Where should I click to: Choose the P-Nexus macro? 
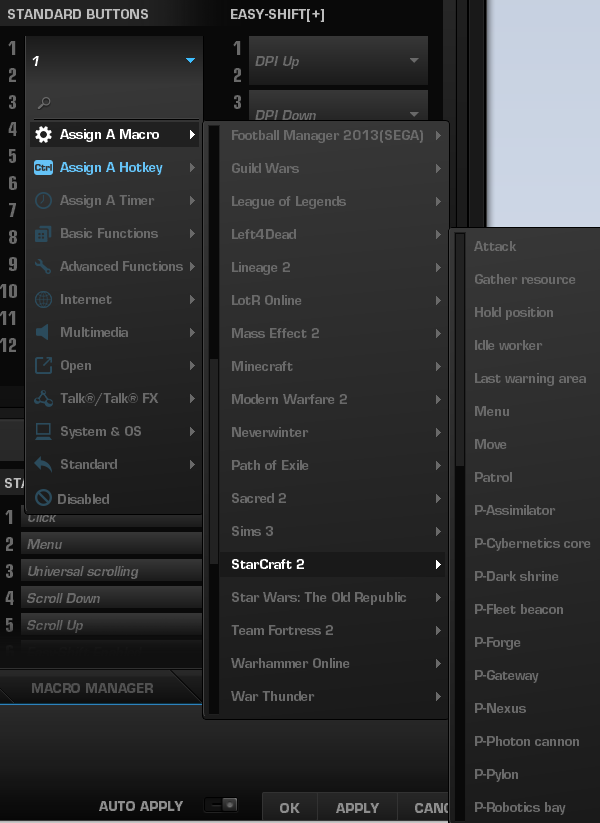click(500, 709)
